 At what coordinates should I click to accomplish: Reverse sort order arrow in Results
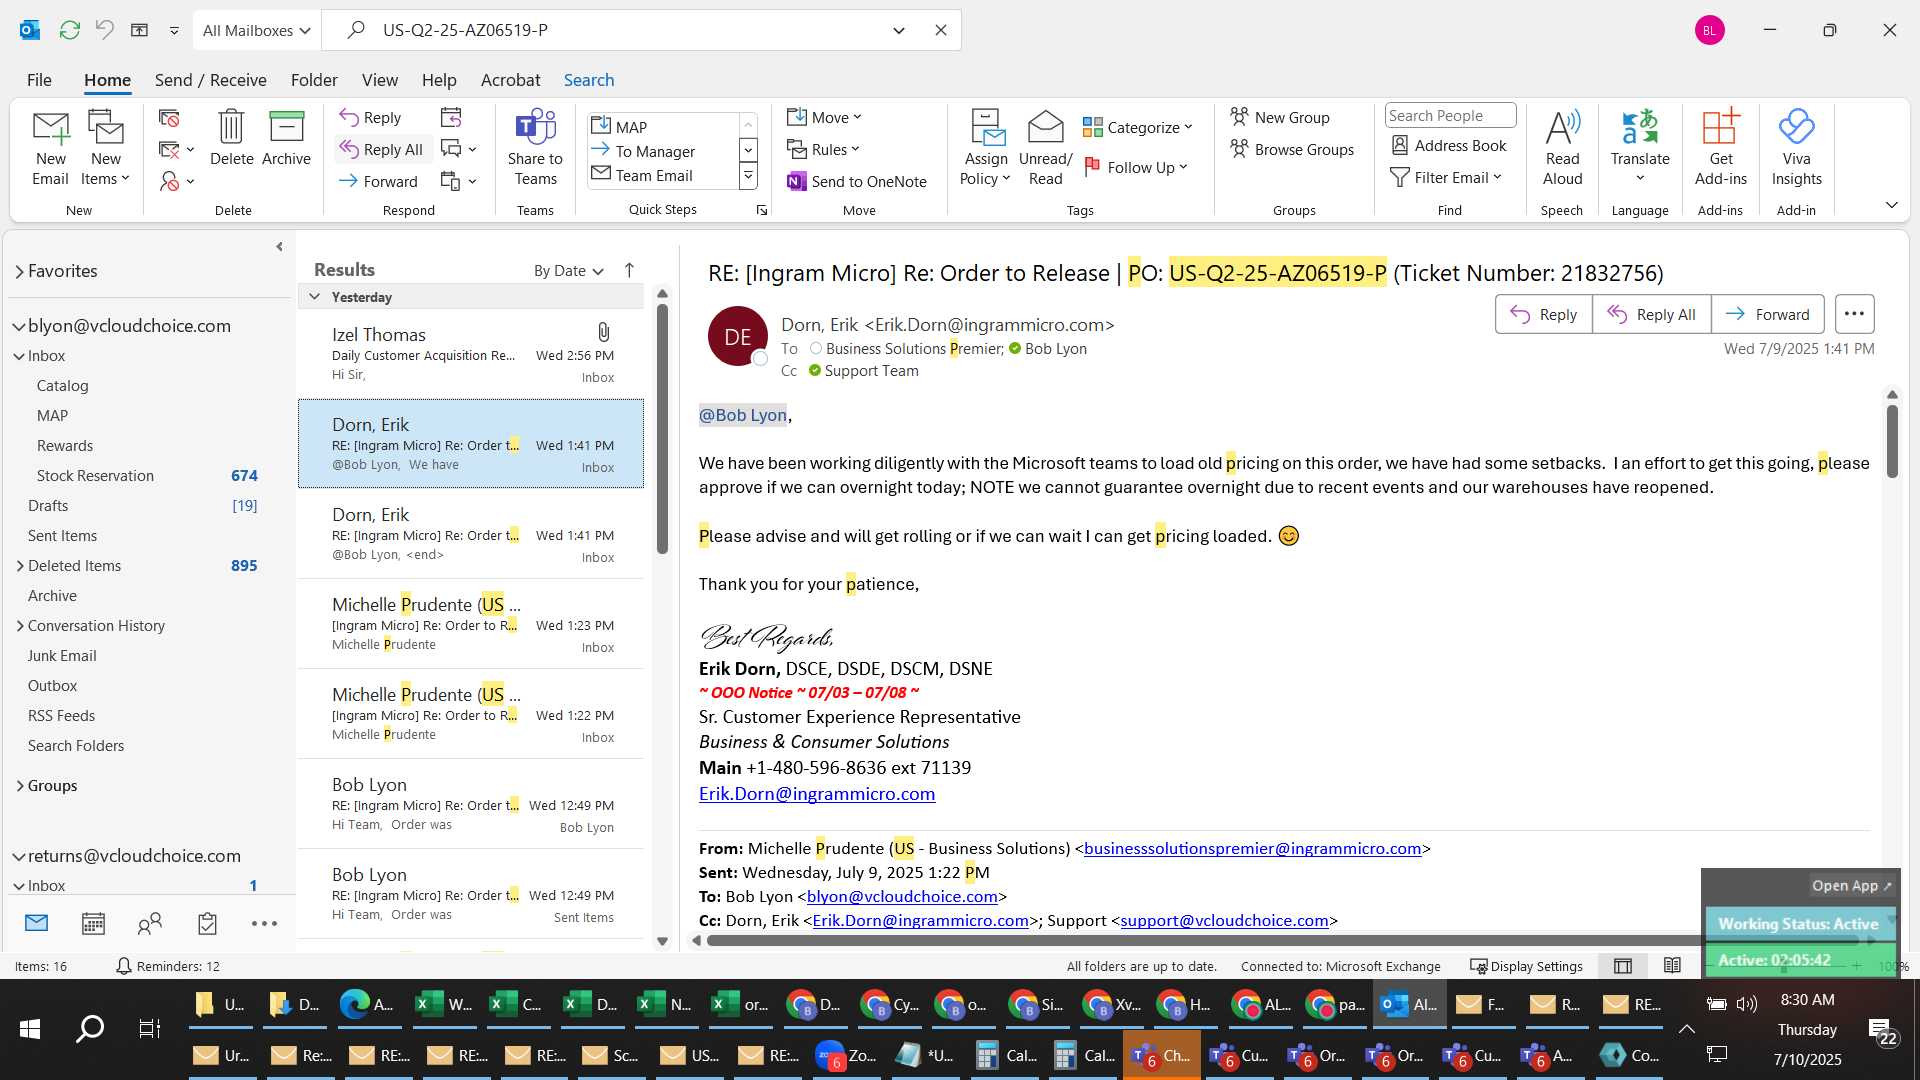[629, 270]
